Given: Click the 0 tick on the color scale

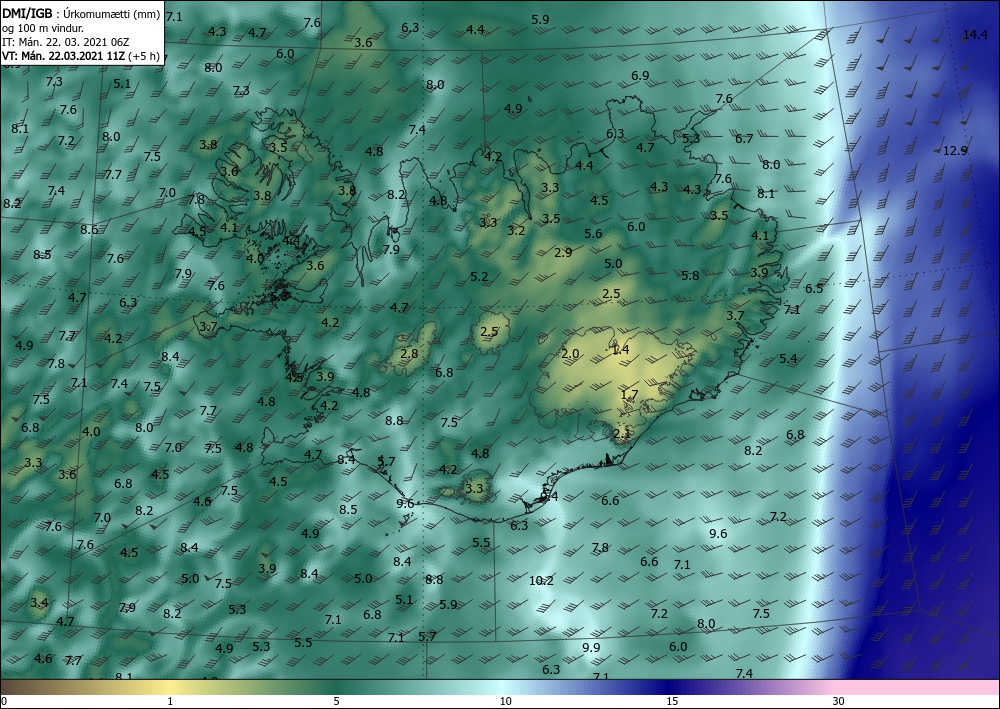Looking at the screenshot, I should pyautogui.click(x=4, y=701).
